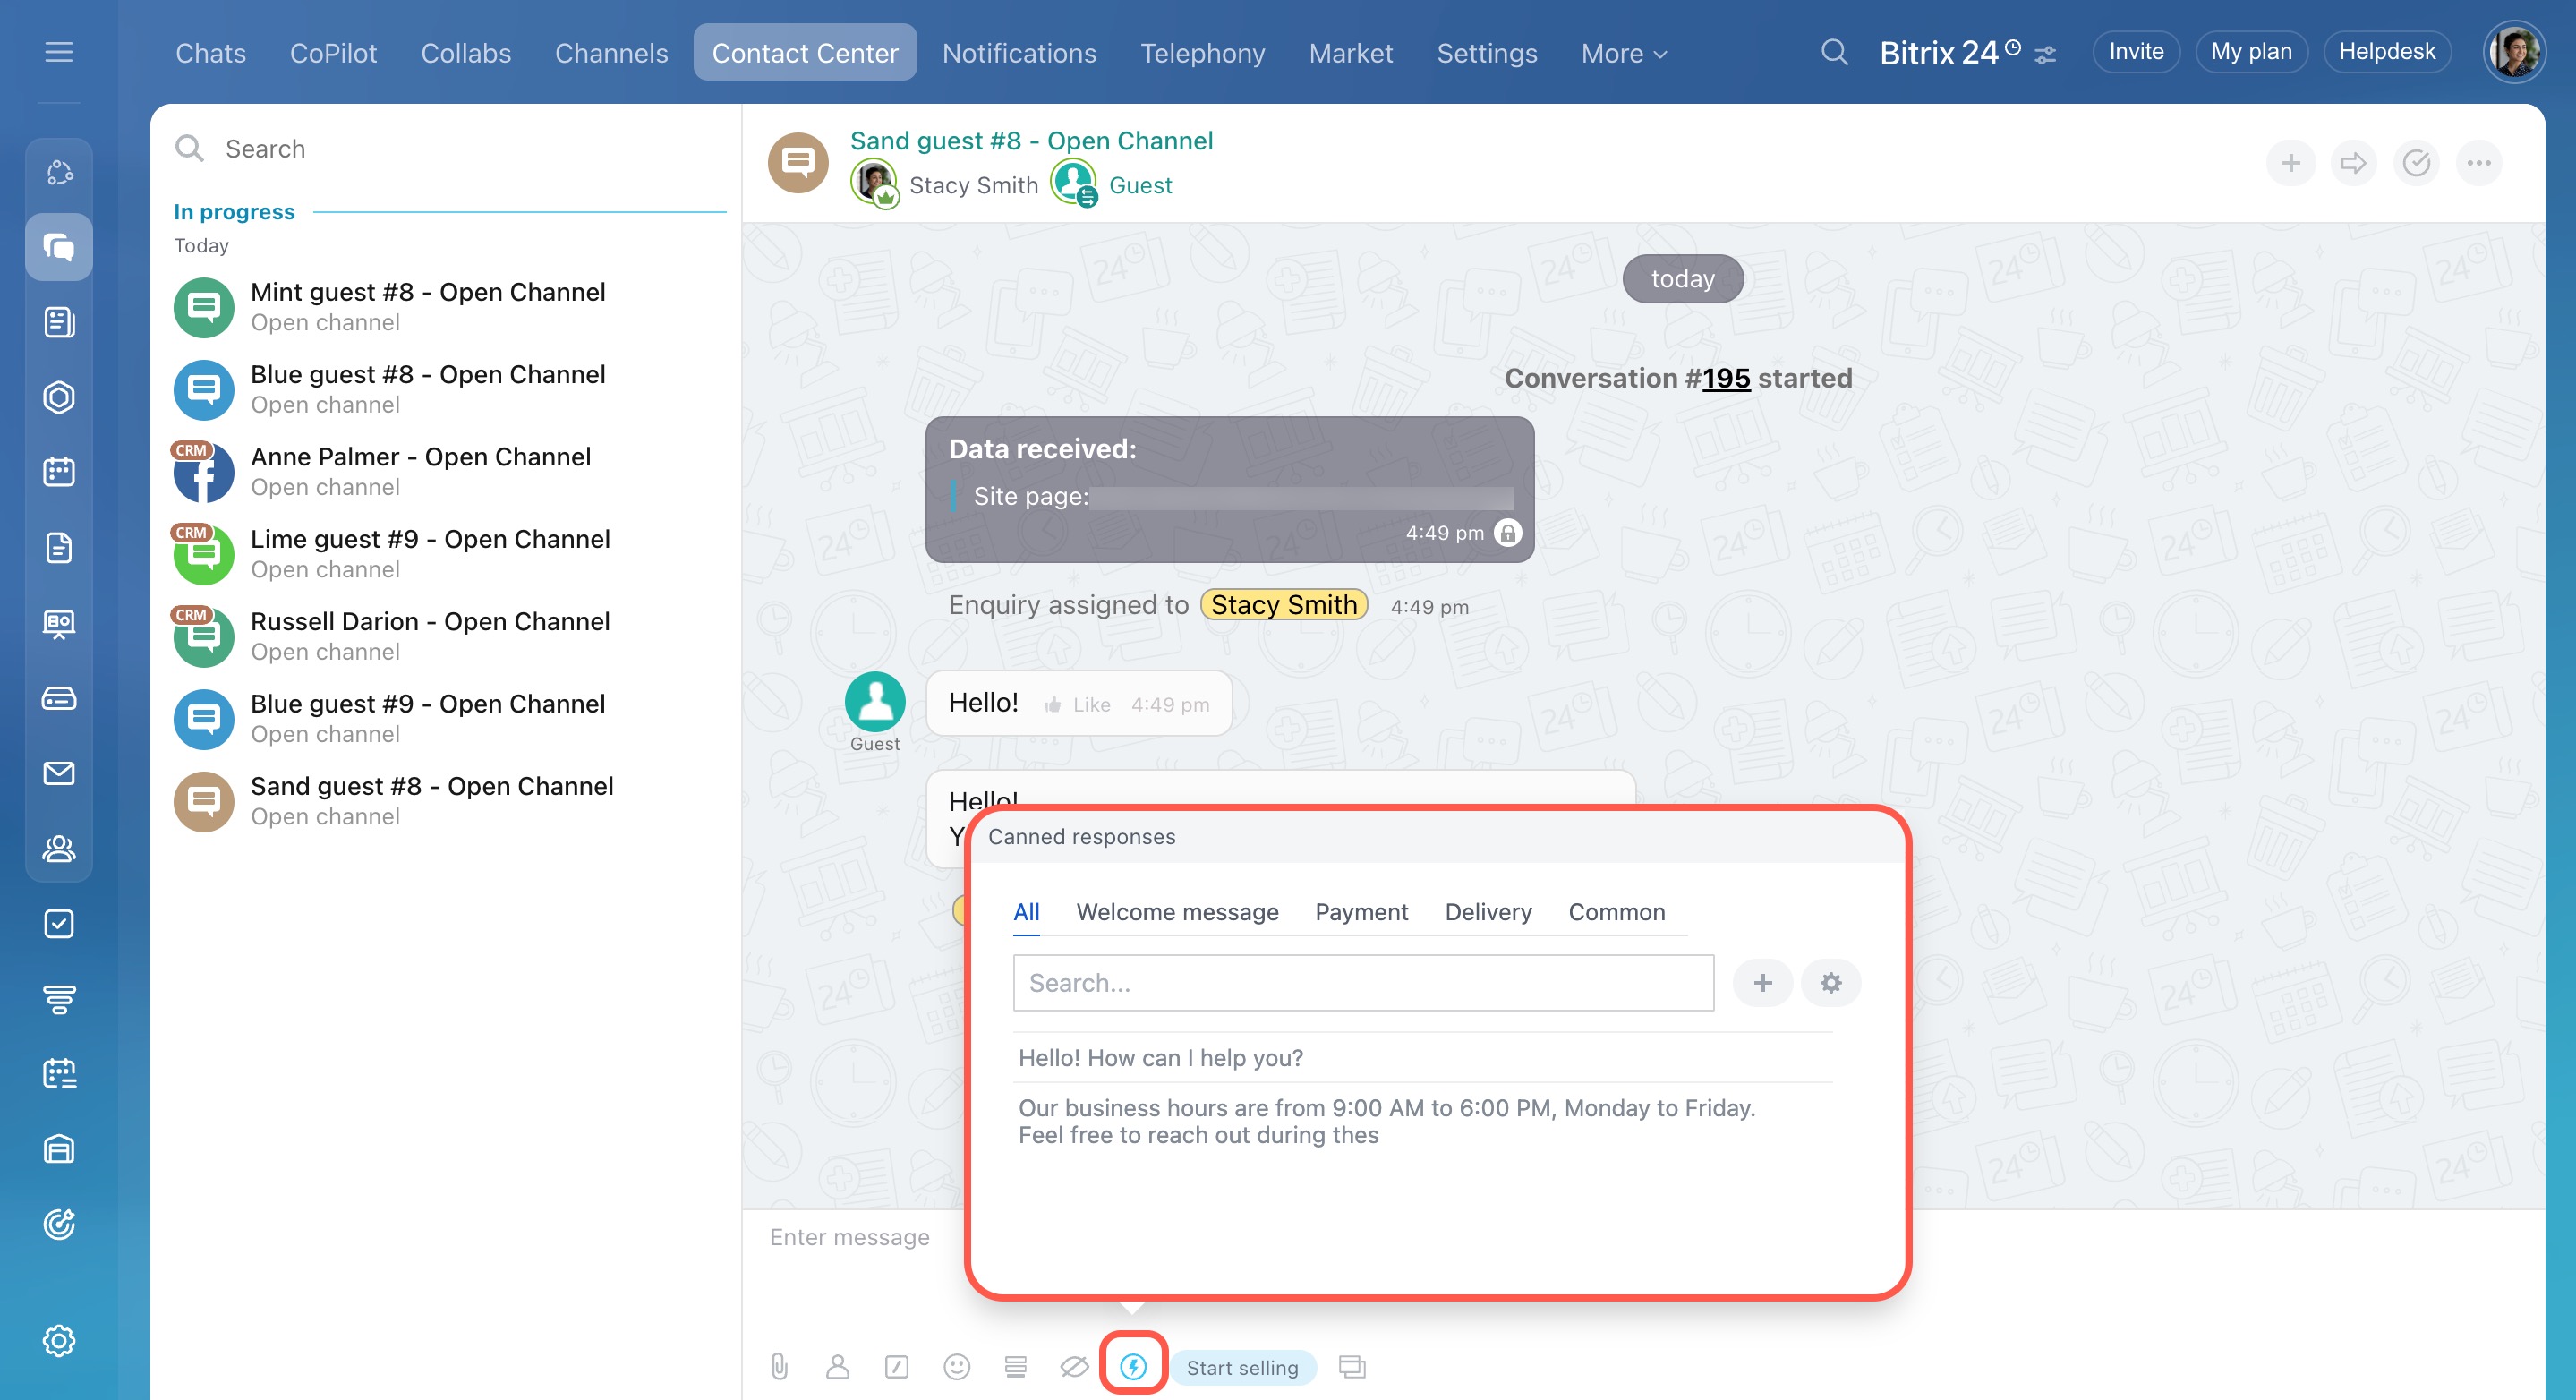This screenshot has height=1400, width=2576.
Task: Click the cards icon beside Start selling
Action: tap(1352, 1366)
